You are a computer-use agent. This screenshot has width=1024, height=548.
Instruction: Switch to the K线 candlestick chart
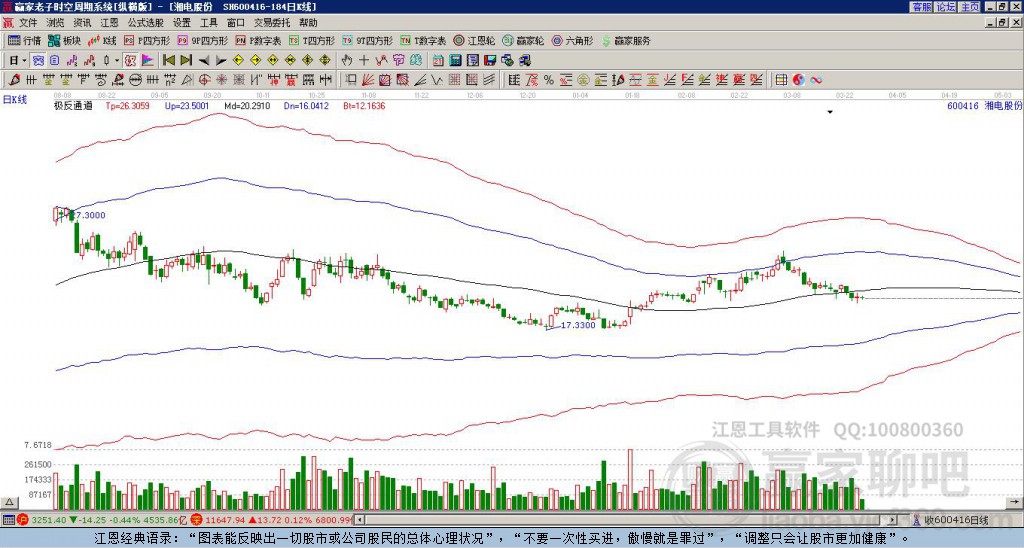pos(102,40)
